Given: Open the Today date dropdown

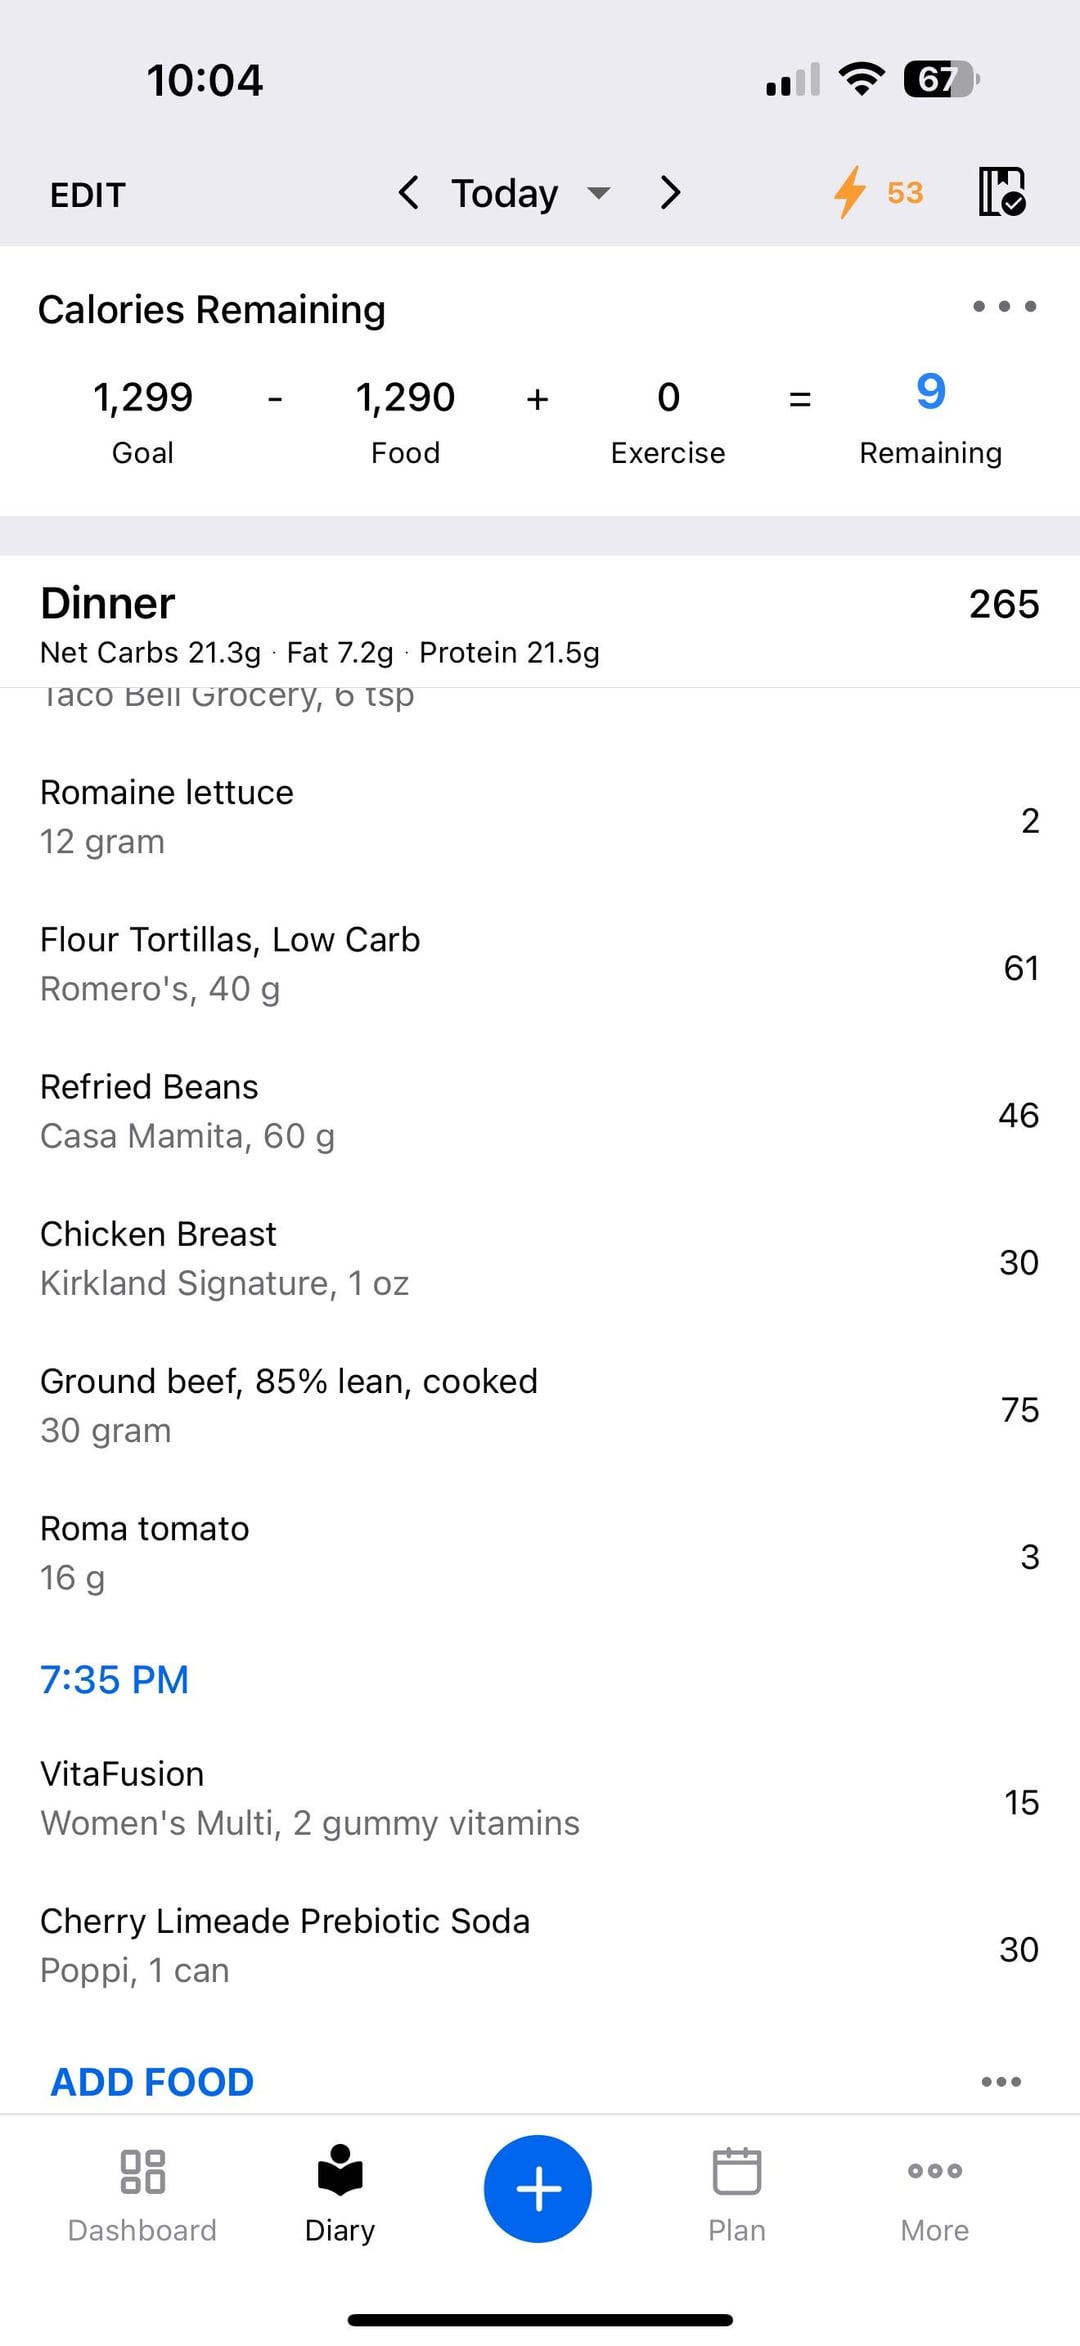Looking at the screenshot, I should (530, 193).
